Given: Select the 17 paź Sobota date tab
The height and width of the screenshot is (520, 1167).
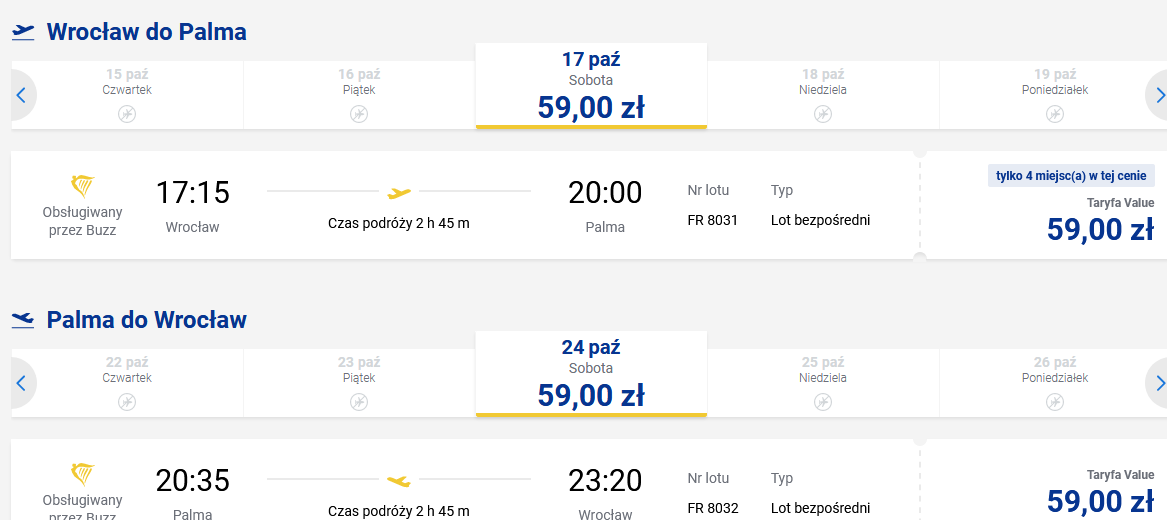Looking at the screenshot, I should pos(591,86).
